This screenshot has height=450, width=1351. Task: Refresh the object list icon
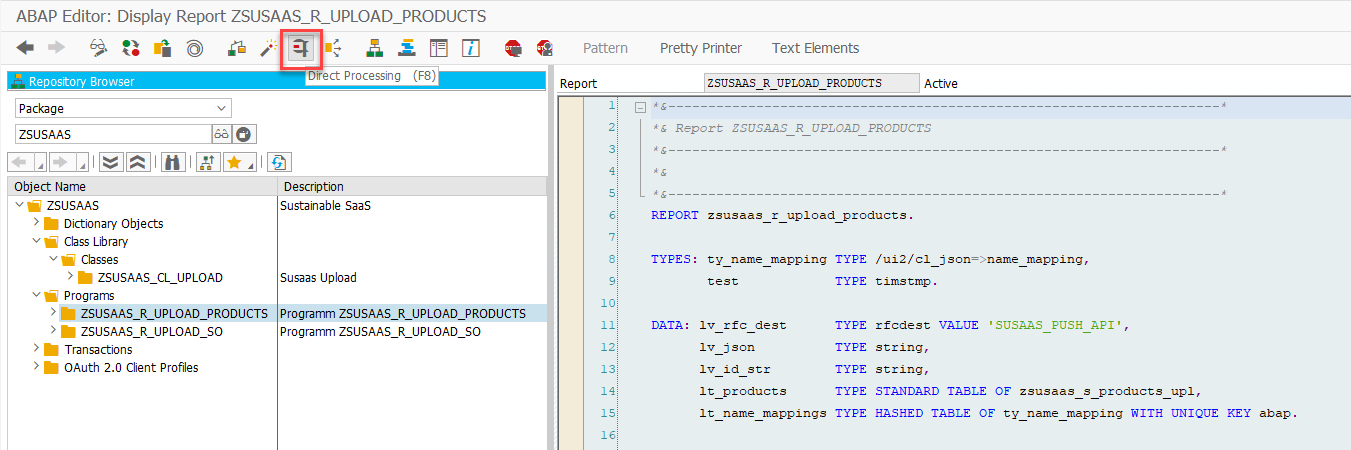[x=279, y=162]
